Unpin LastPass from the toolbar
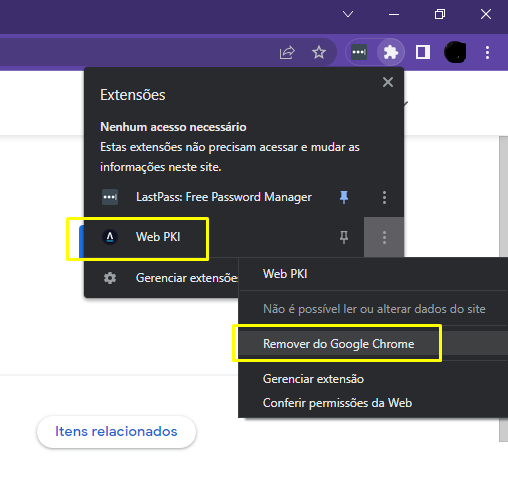508x481 pixels. 344,197
